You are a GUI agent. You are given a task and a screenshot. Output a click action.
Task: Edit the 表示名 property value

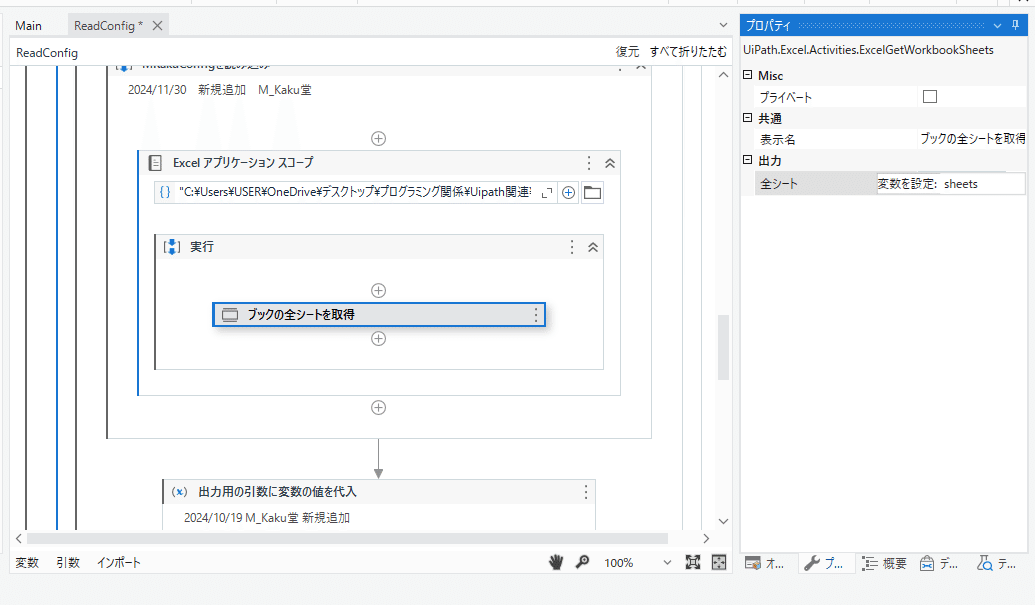click(972, 139)
